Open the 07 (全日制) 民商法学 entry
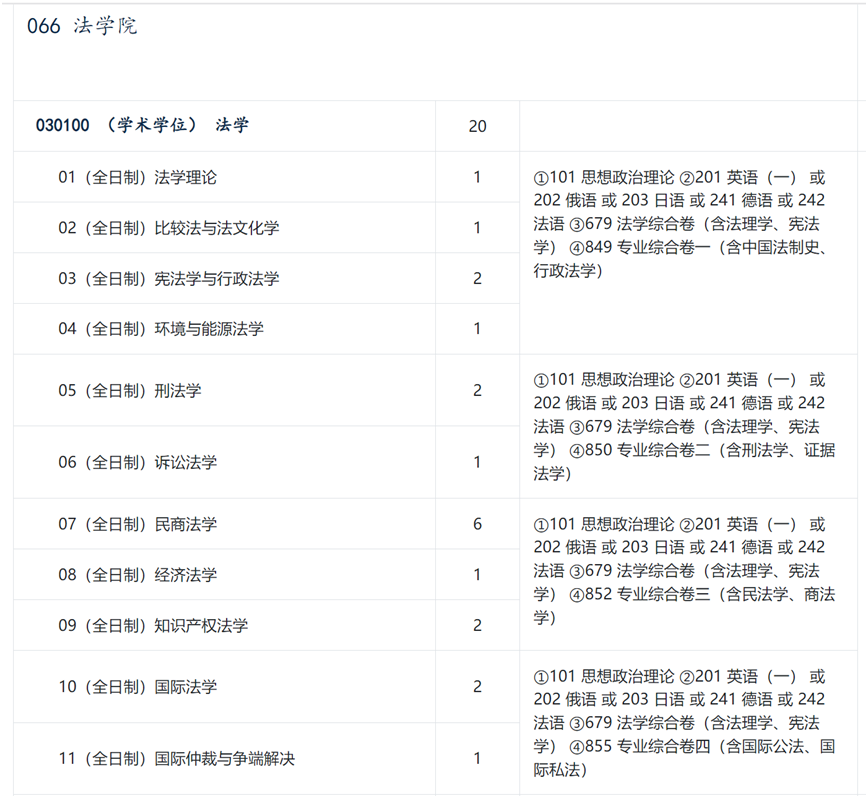The height and width of the screenshot is (798, 868). tap(137, 524)
